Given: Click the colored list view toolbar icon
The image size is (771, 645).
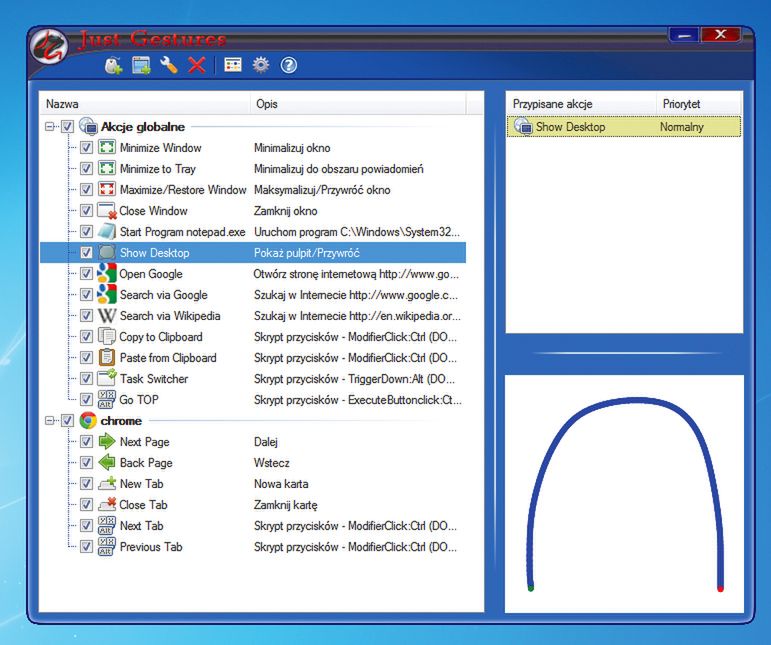Looking at the screenshot, I should coord(232,66).
